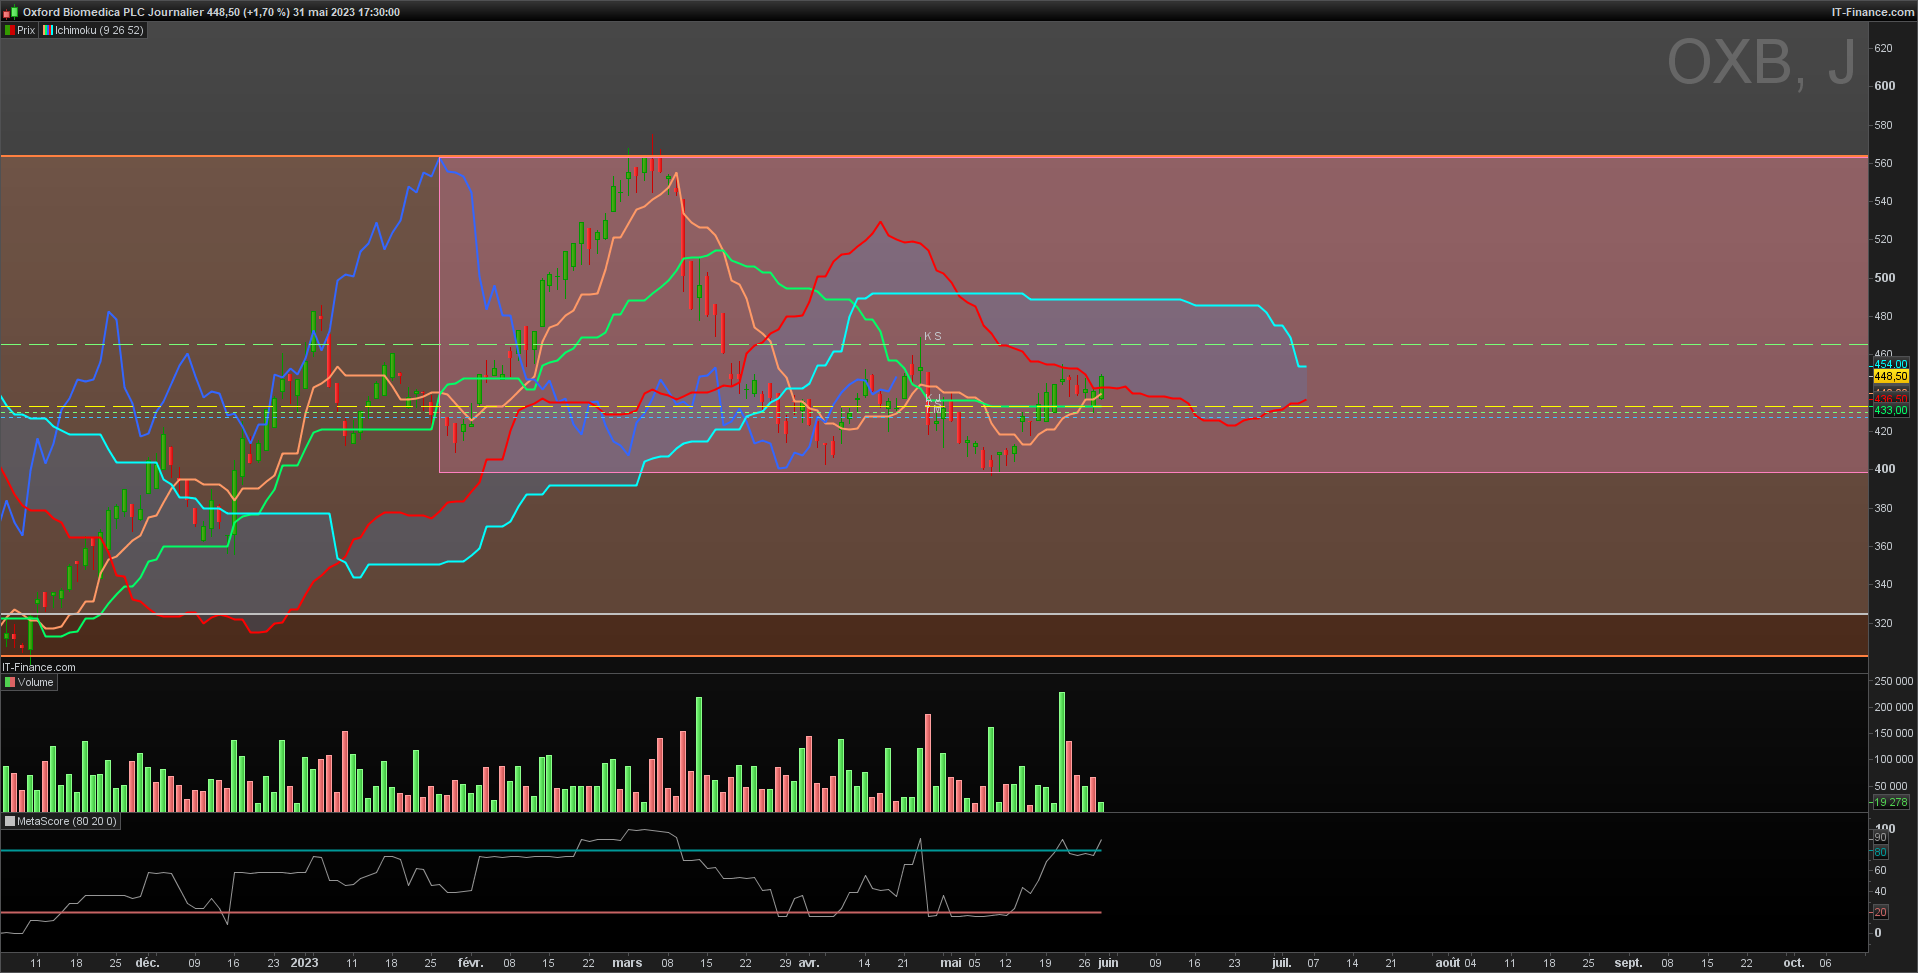Click the candlestick icon beside Oxford Biomedica title

(11, 12)
